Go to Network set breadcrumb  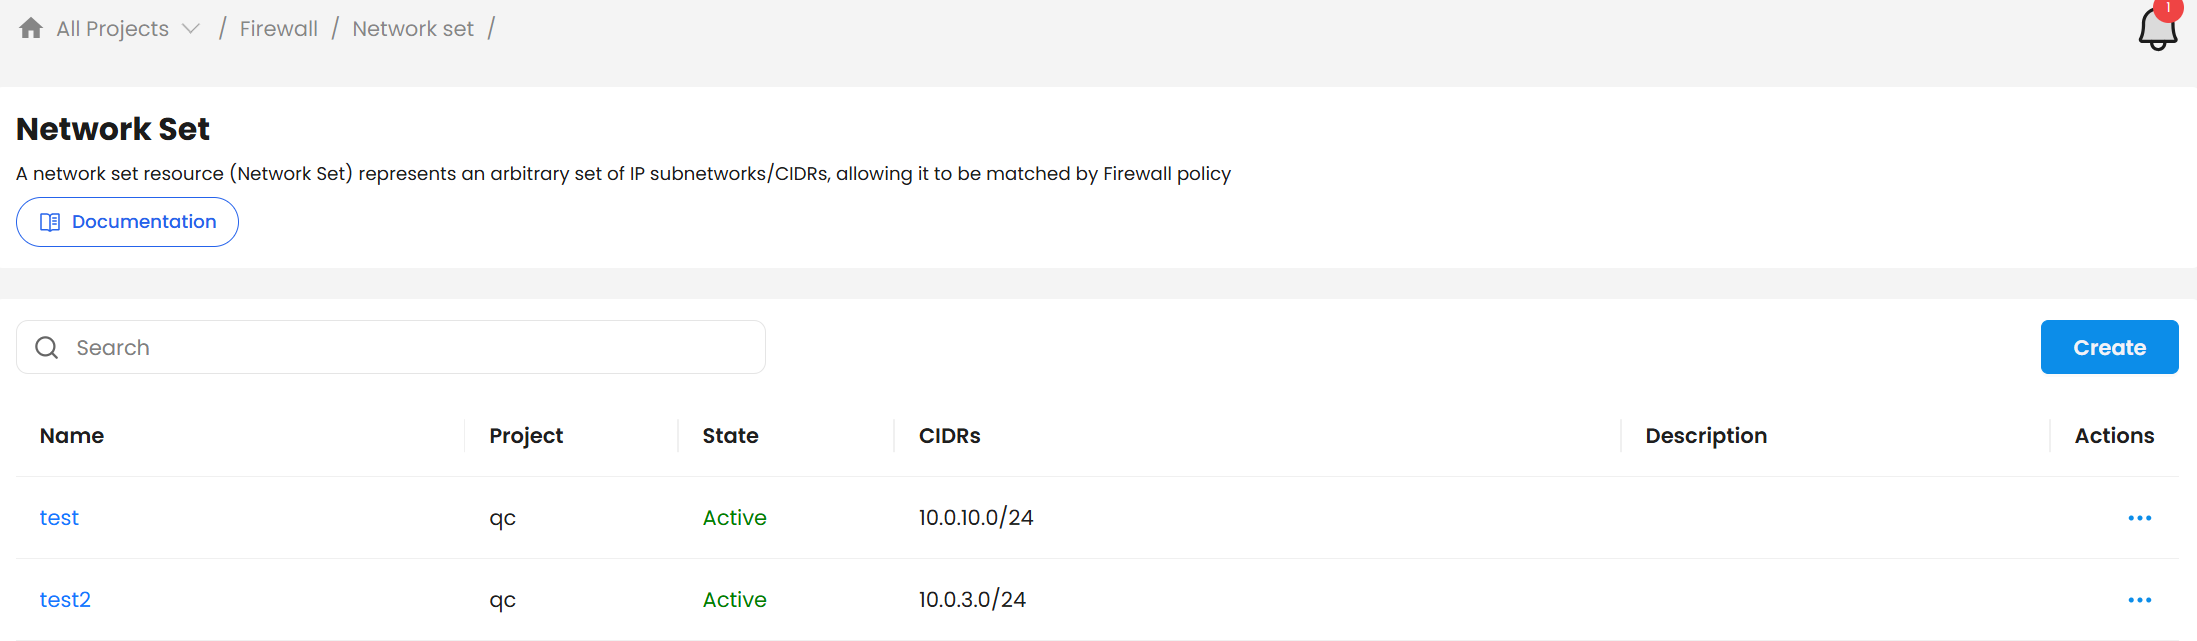[413, 29]
